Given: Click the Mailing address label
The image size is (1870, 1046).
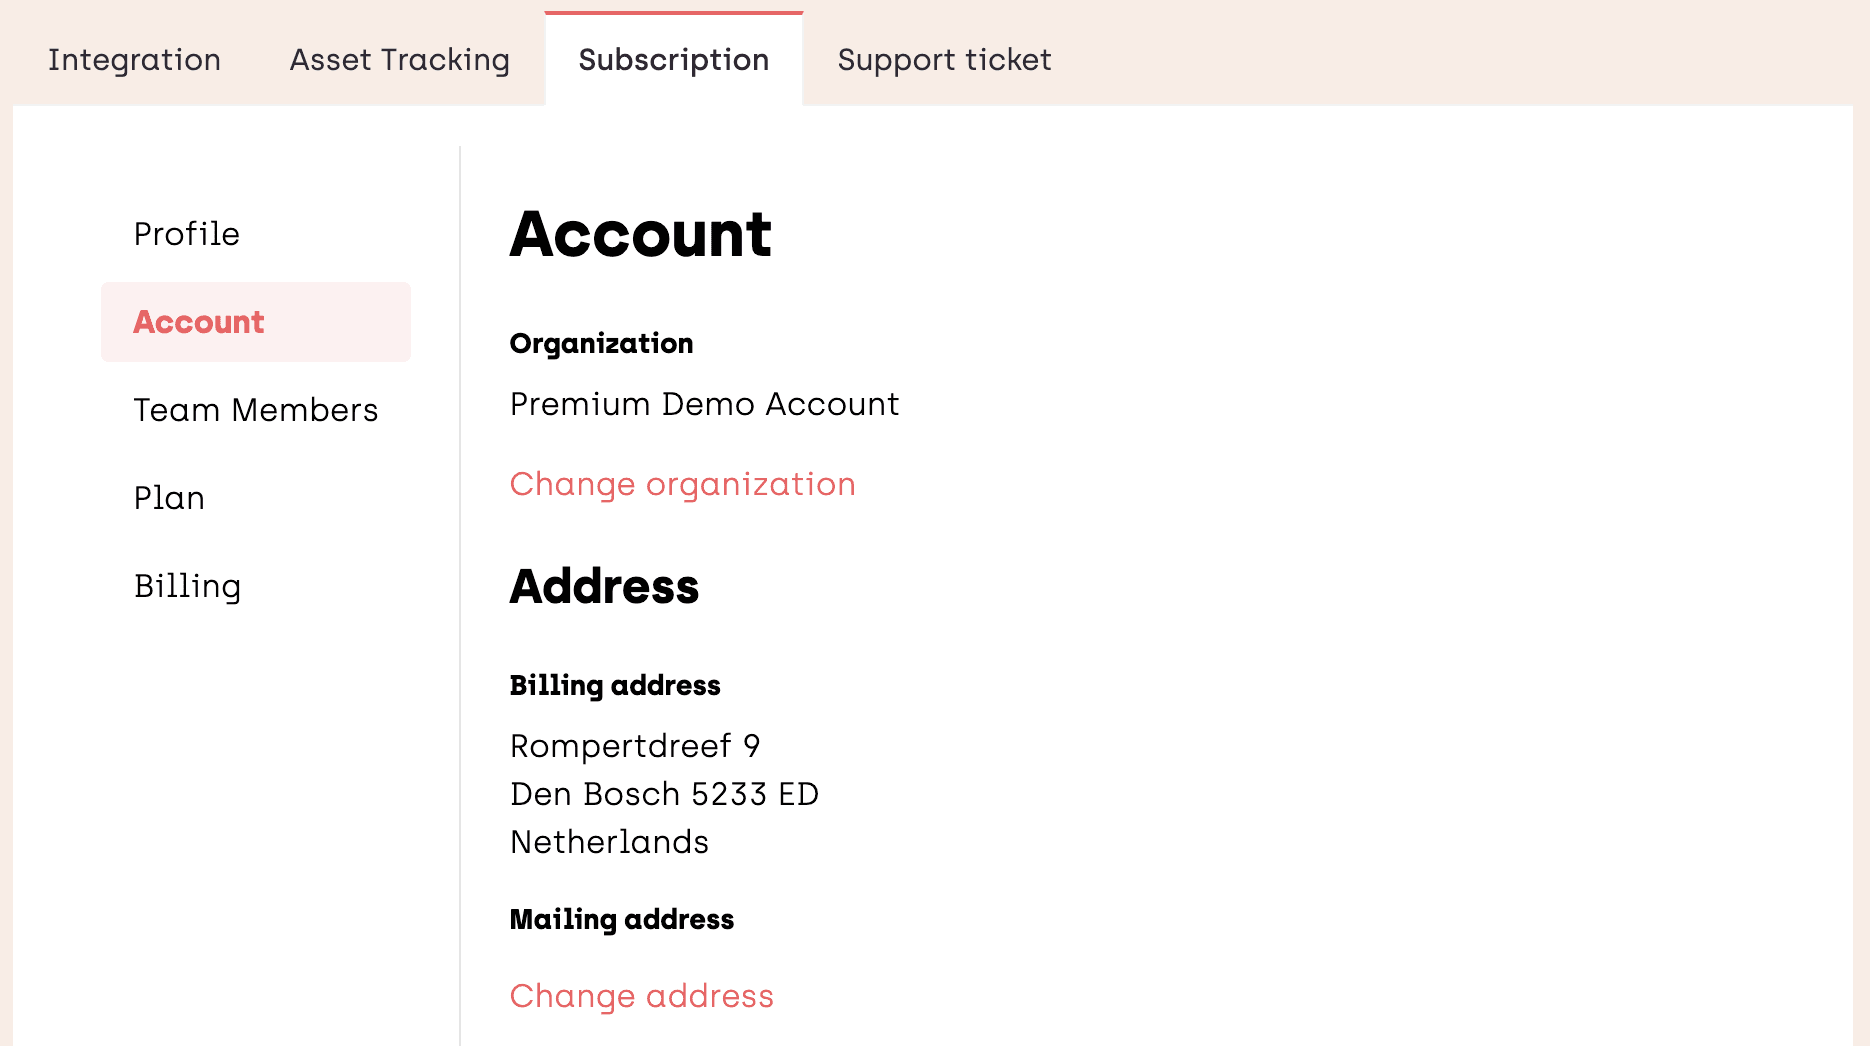Looking at the screenshot, I should click(621, 920).
